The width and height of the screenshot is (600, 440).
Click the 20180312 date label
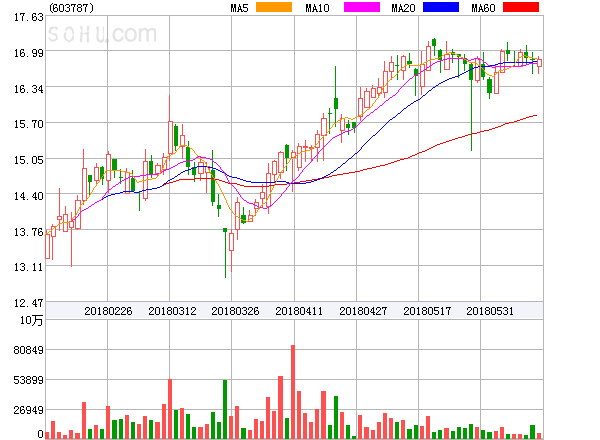coord(172,311)
